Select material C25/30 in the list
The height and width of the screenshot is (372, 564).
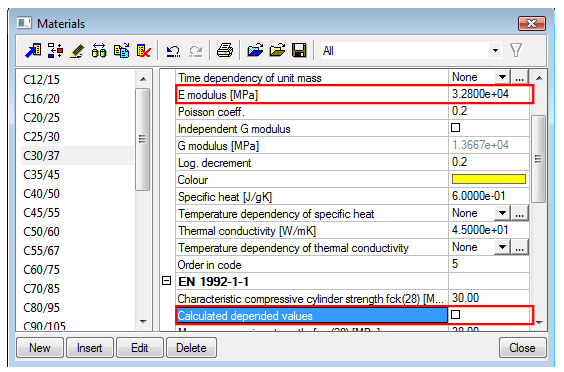(41, 137)
